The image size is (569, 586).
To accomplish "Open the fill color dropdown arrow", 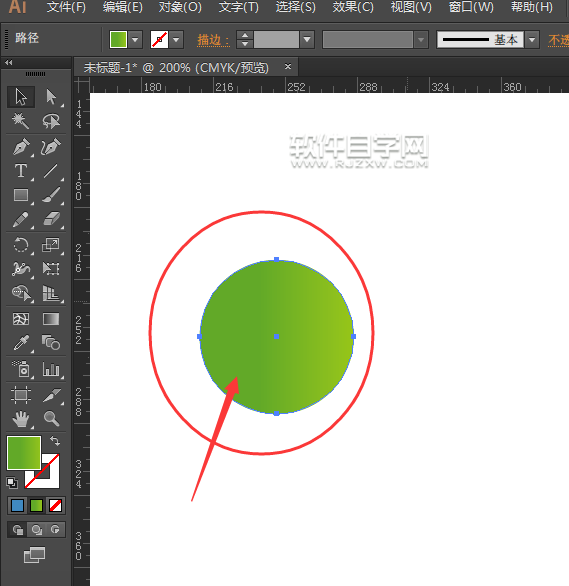I will click(135, 39).
